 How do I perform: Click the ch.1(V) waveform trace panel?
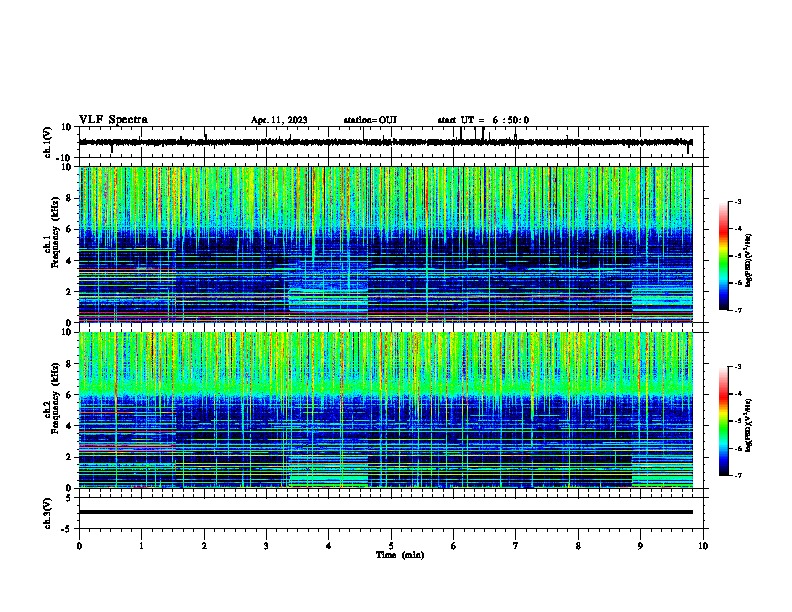[393, 142]
